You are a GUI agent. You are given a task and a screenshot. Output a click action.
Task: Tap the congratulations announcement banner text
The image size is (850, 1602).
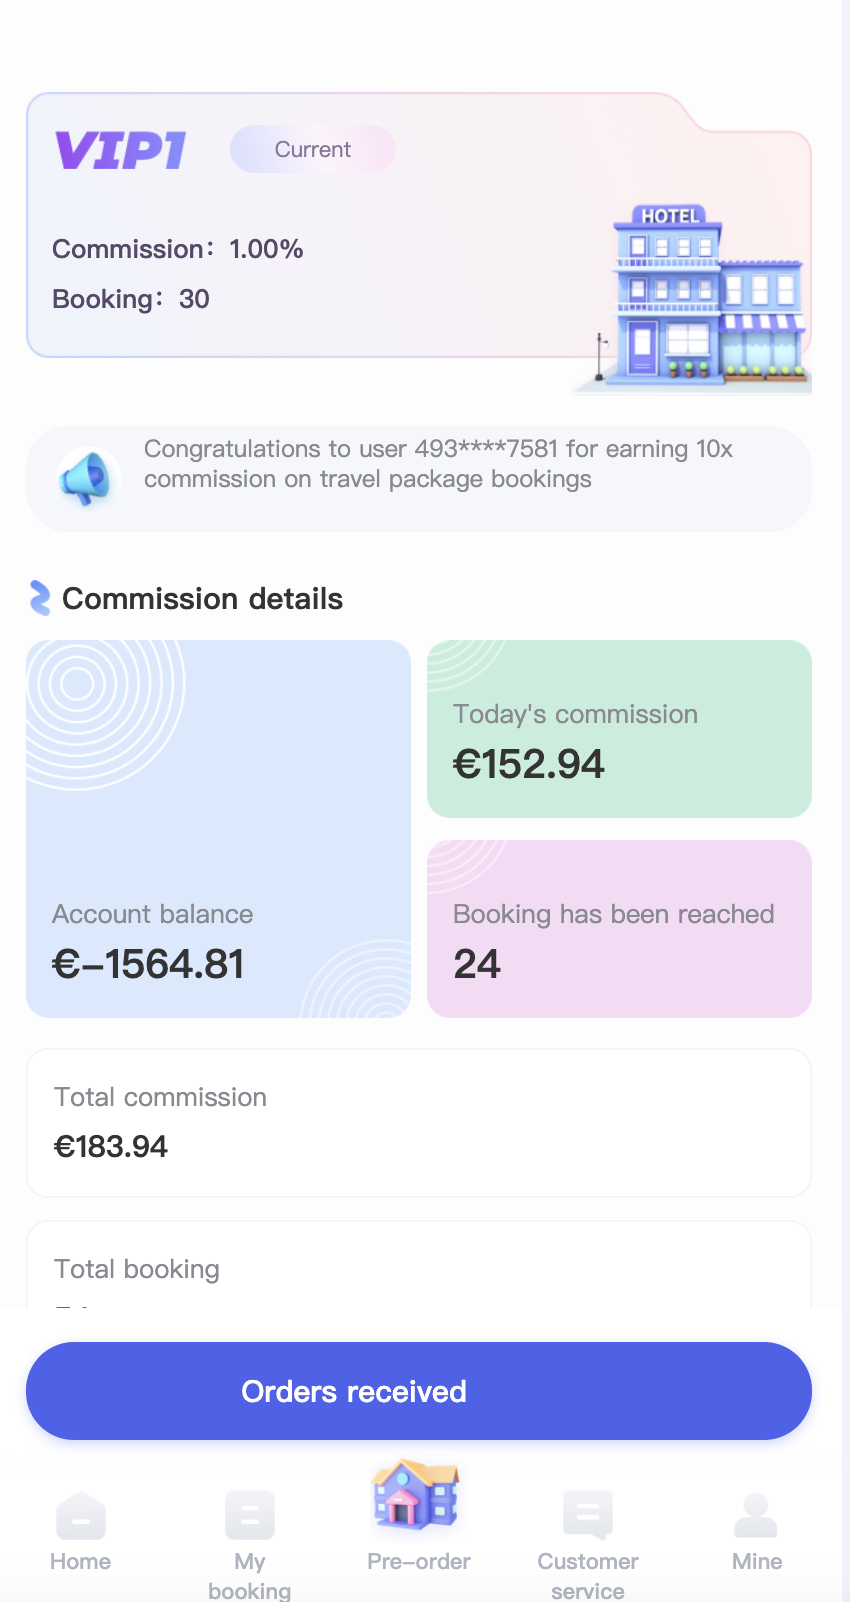(x=438, y=464)
